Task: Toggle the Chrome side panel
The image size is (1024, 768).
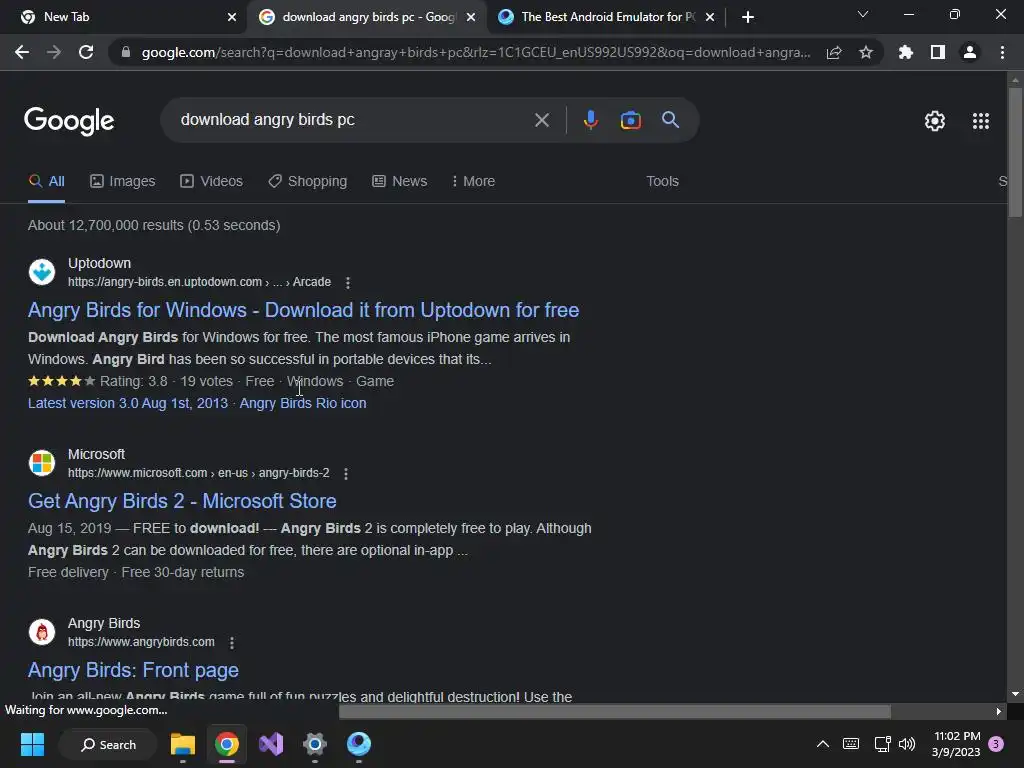Action: [938, 52]
